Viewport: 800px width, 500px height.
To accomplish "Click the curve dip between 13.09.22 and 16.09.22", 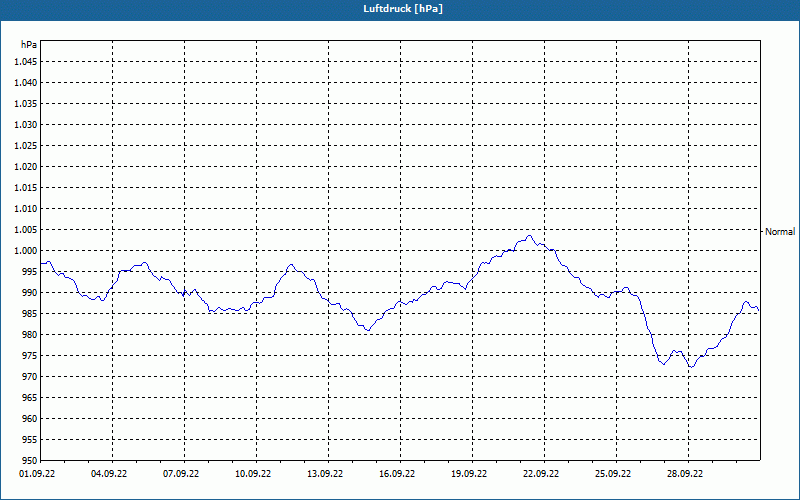I will 367,330.
